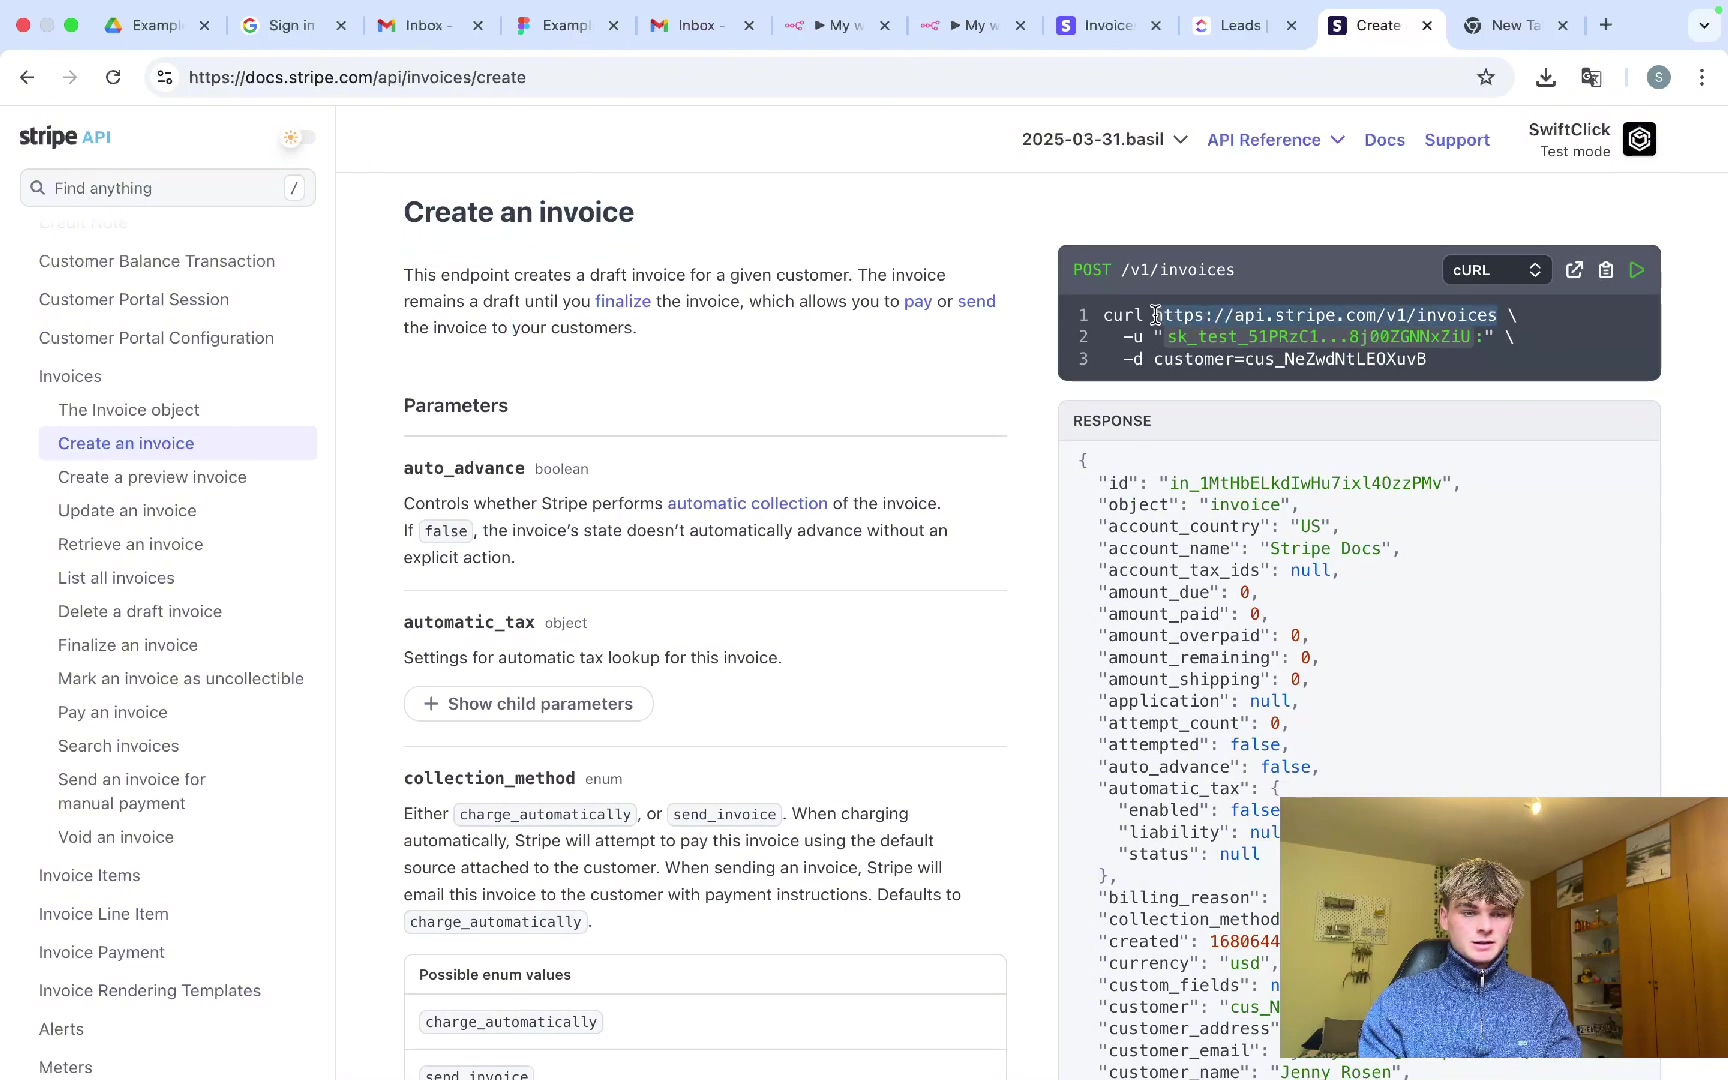Run the API request with play icon
The height and width of the screenshot is (1080, 1728).
(1637, 270)
